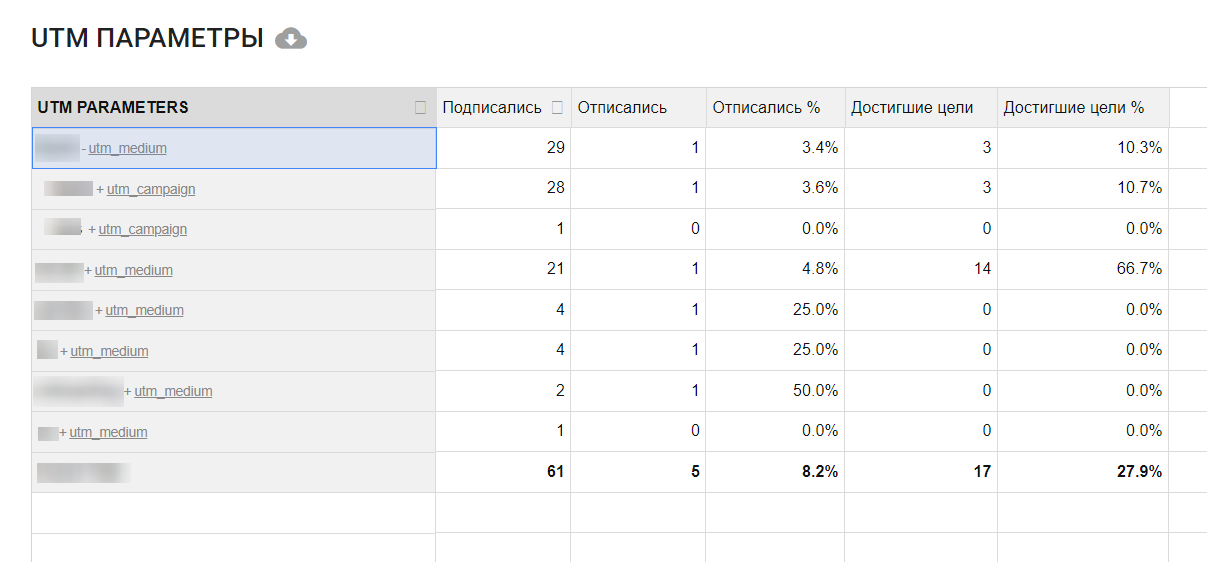
Task: Select the Отписались column header
Action: [x=622, y=108]
